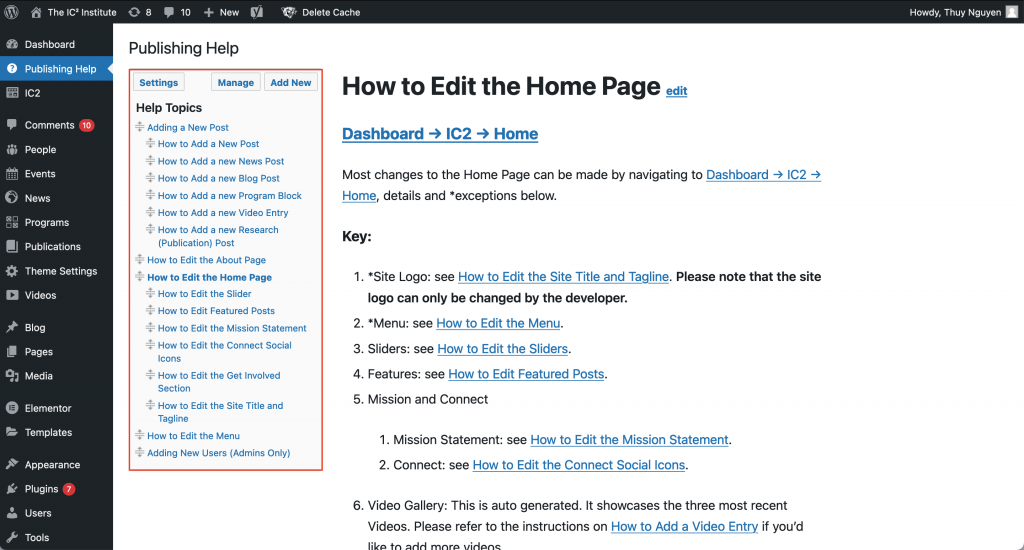Select How to Add a new Research (Publication) Post topic
This screenshot has height=550, width=1024.
point(218,236)
